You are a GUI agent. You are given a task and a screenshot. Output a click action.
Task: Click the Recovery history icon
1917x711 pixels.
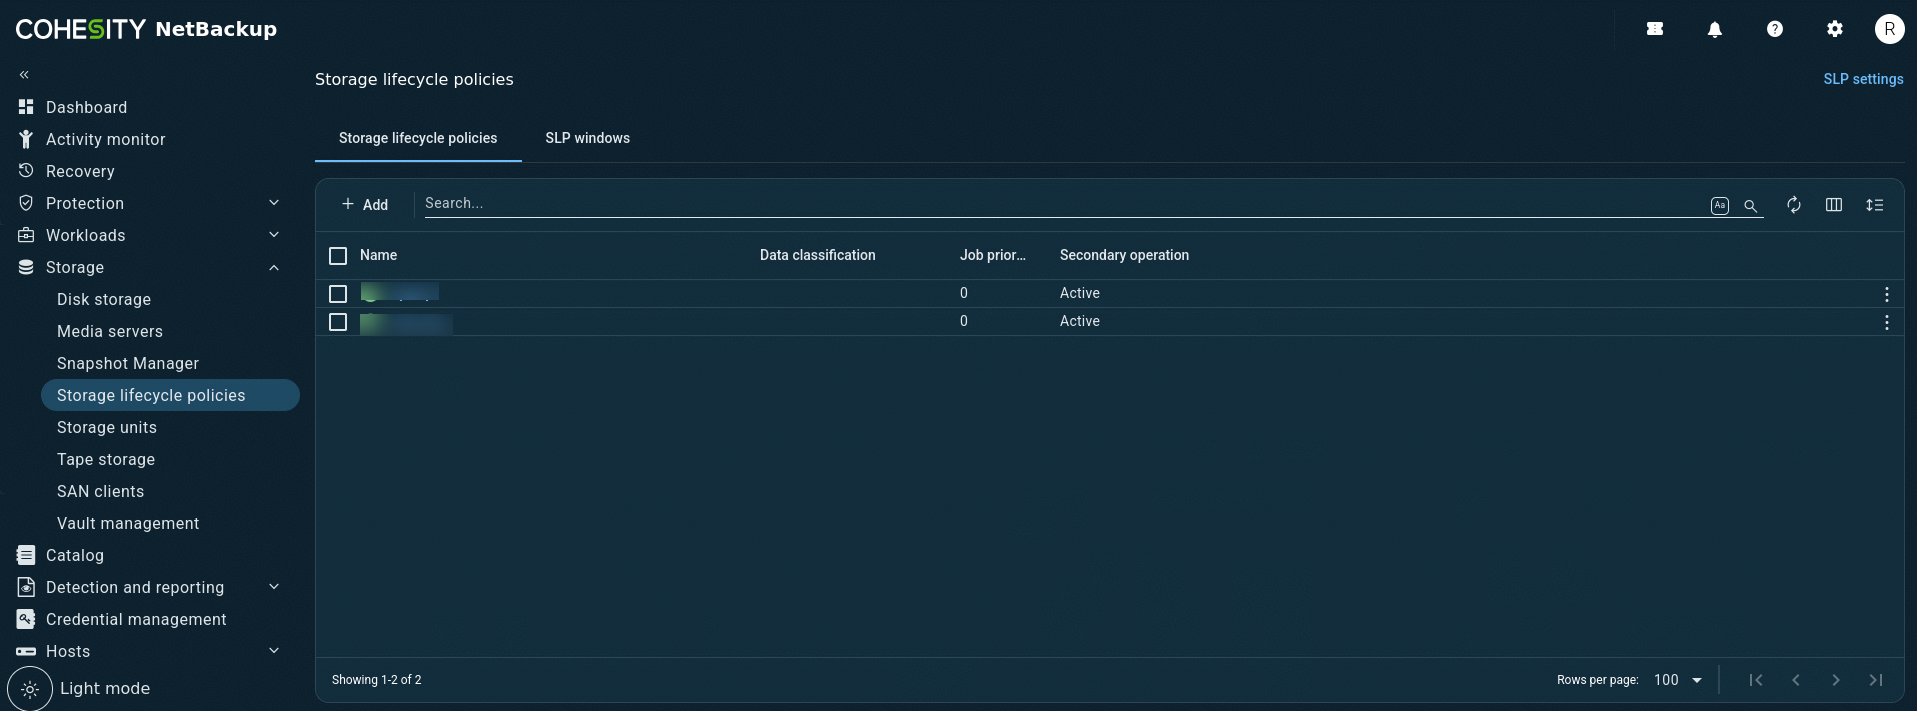(x=26, y=171)
